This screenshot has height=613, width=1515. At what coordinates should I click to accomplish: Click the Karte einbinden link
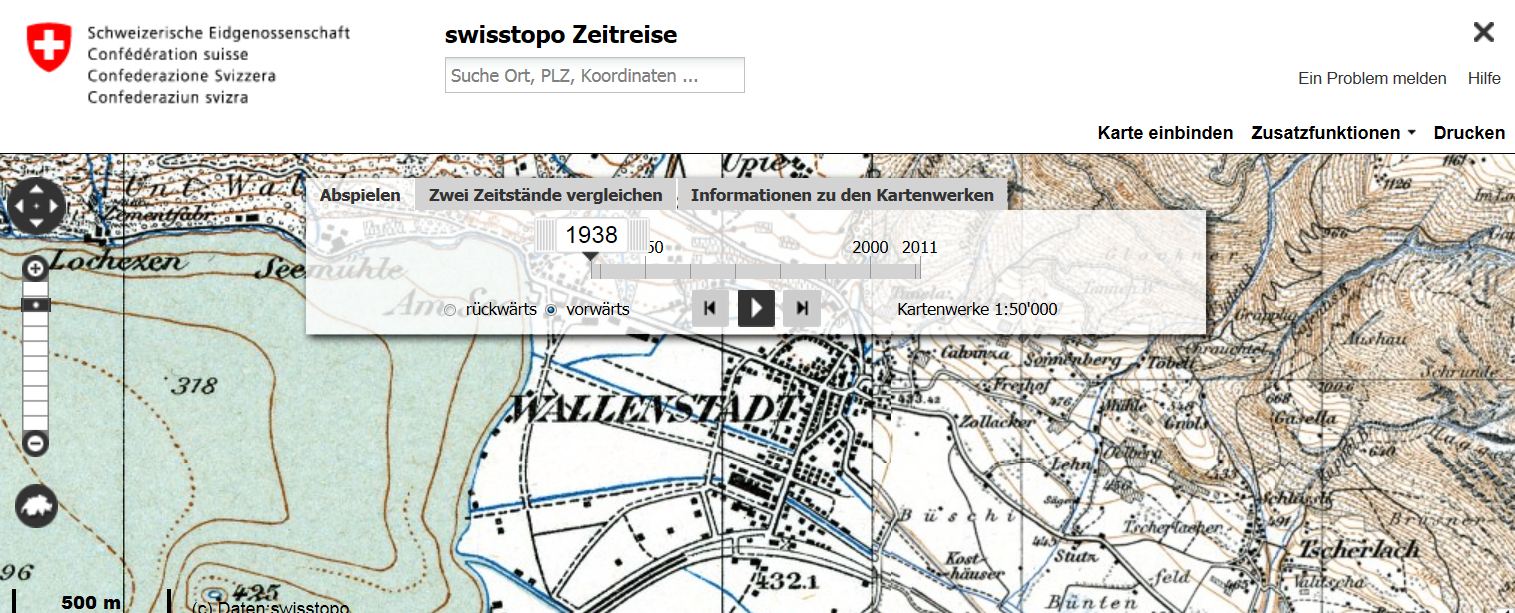click(1165, 133)
